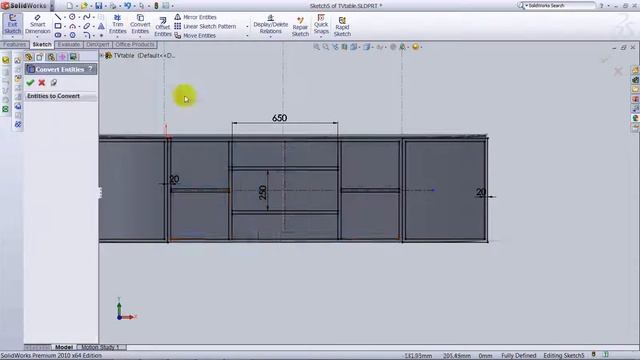This screenshot has width=640, height=360.
Task: Pick the Line sketch tool
Action: pos(58,17)
